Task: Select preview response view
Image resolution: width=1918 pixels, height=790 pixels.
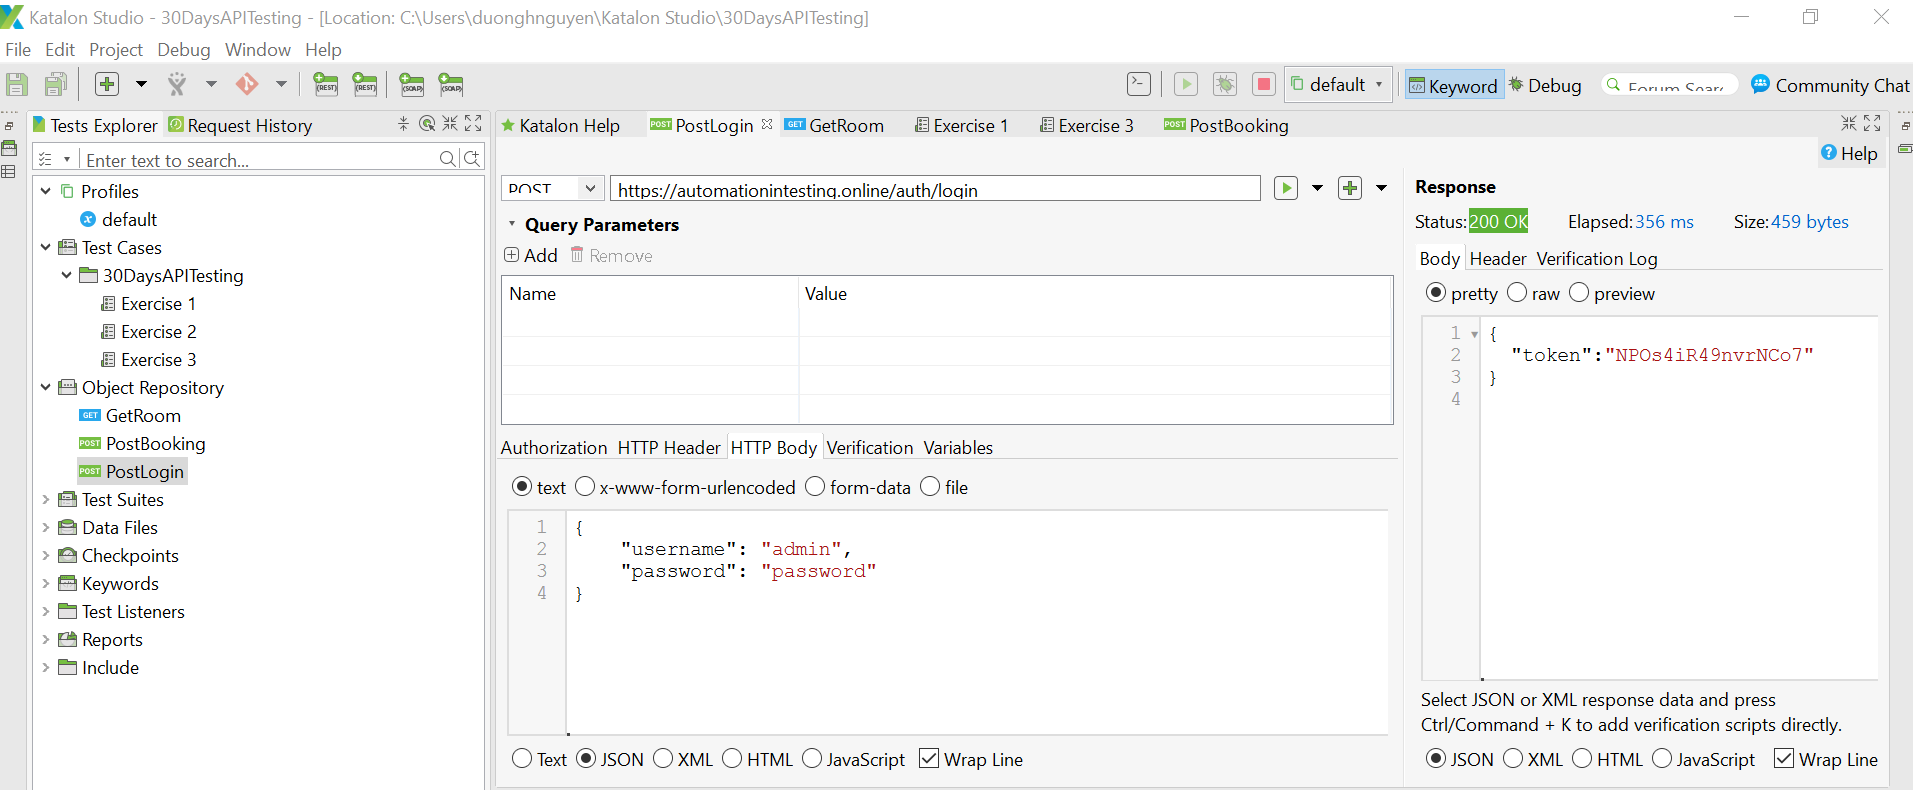Action: tap(1579, 293)
